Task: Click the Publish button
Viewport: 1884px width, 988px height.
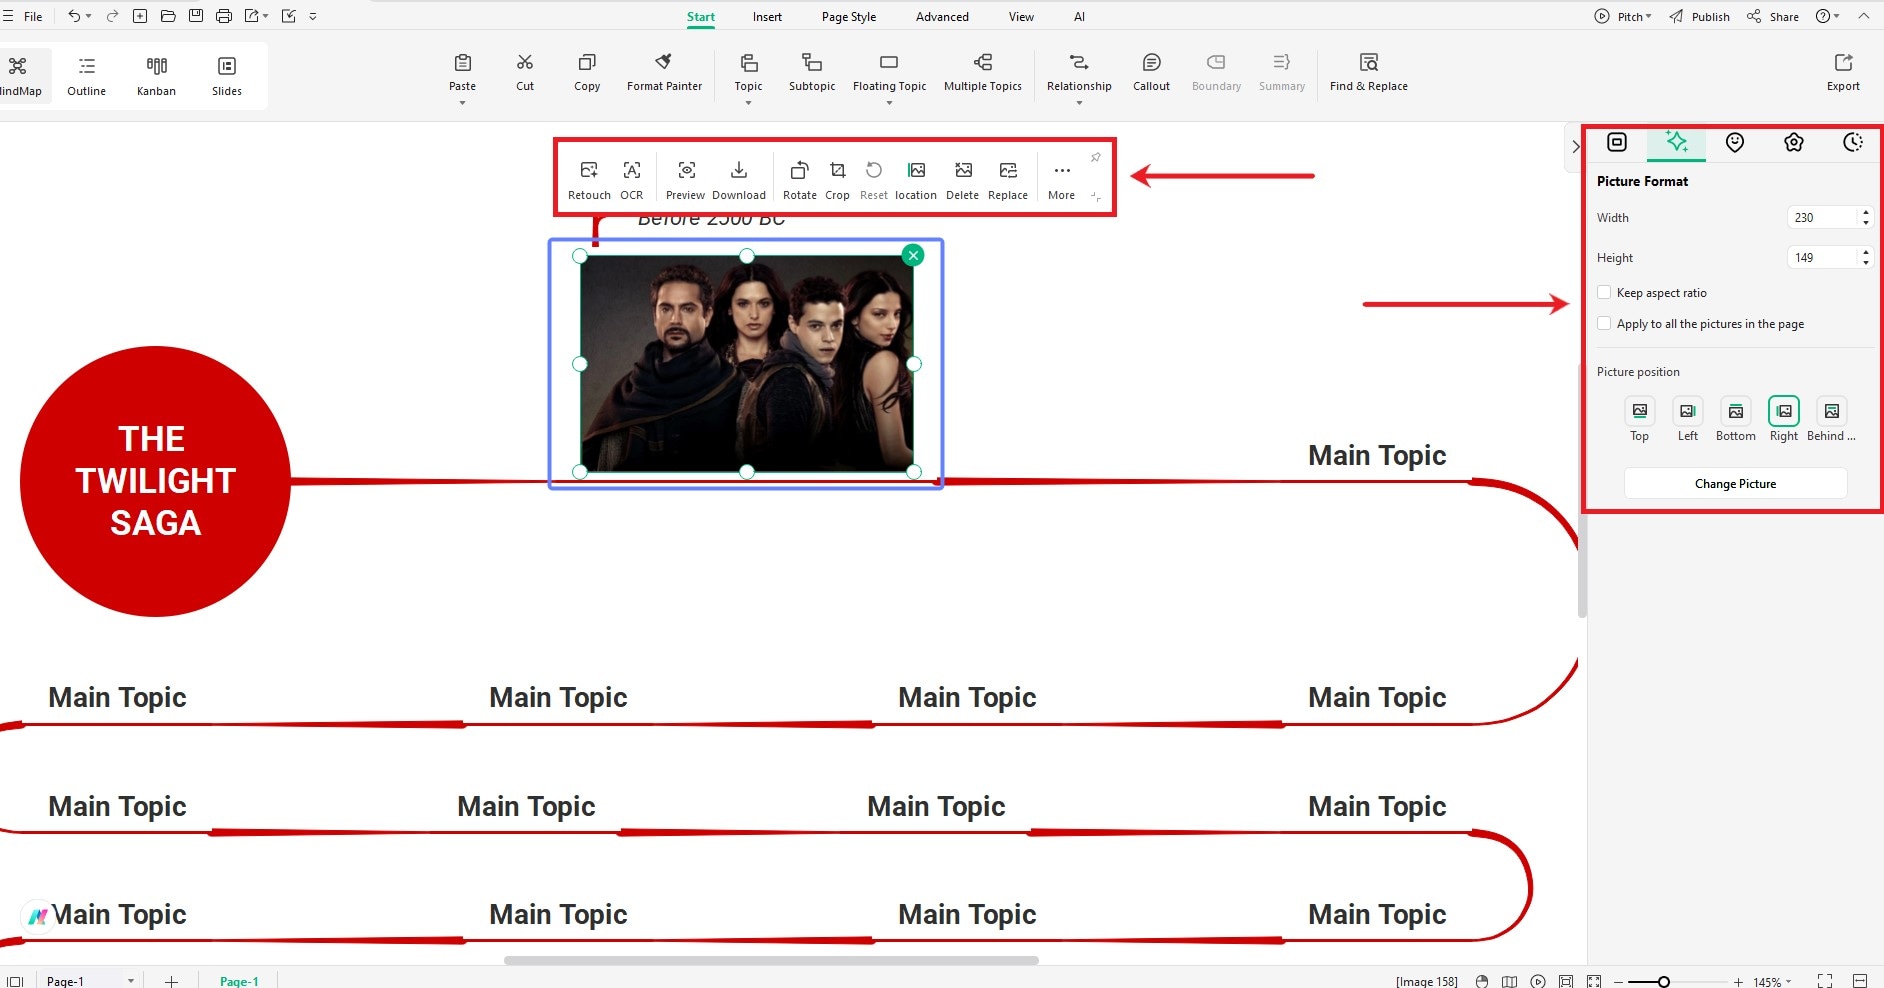Action: [x=1700, y=16]
